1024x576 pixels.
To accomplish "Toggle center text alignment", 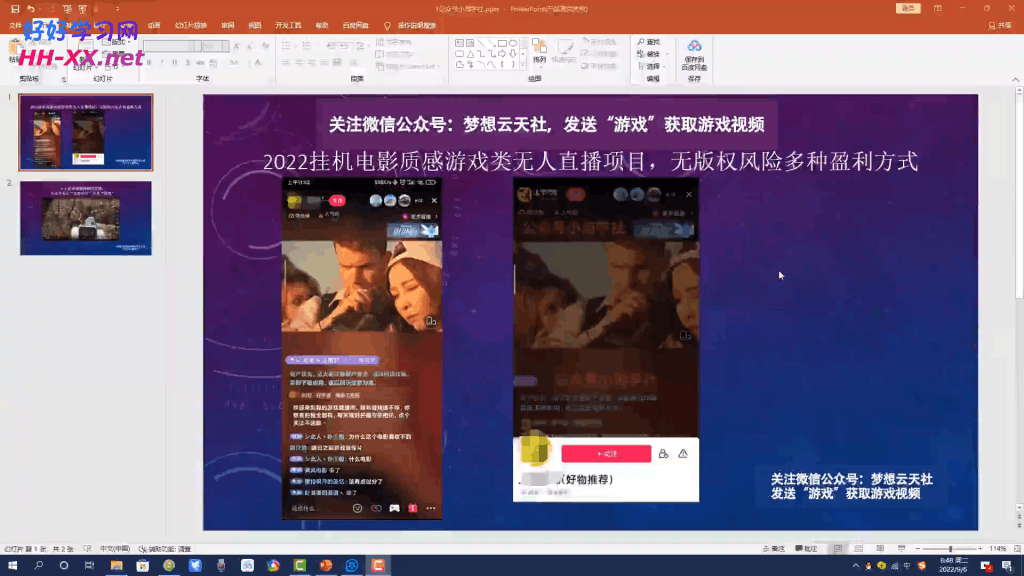I will [x=299, y=63].
